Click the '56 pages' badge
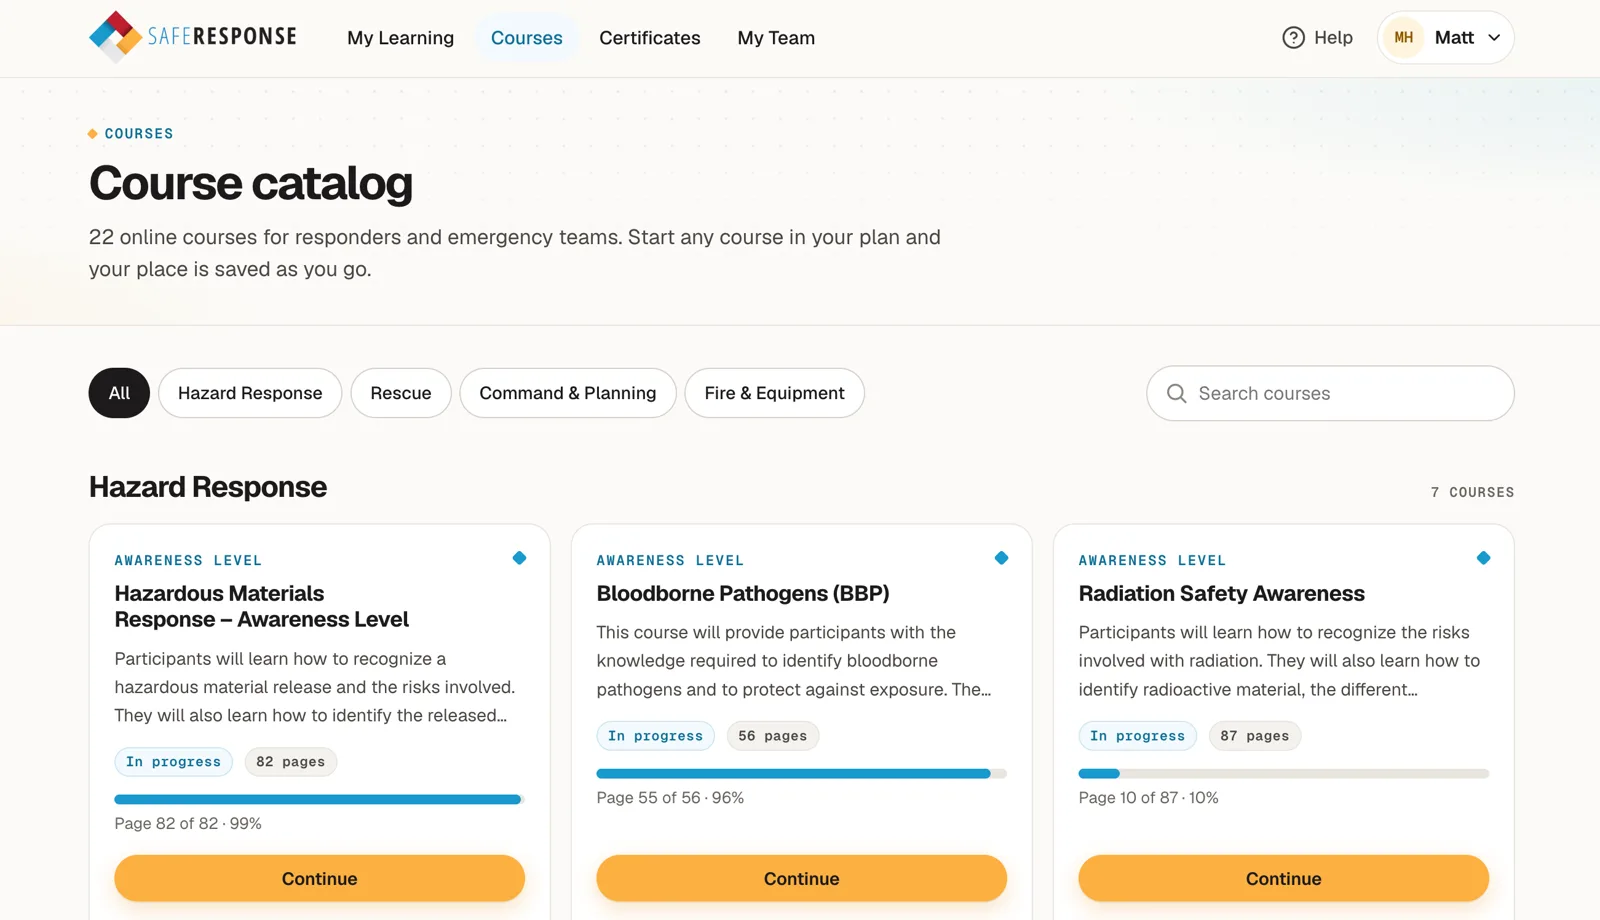1600x920 pixels. click(x=772, y=736)
